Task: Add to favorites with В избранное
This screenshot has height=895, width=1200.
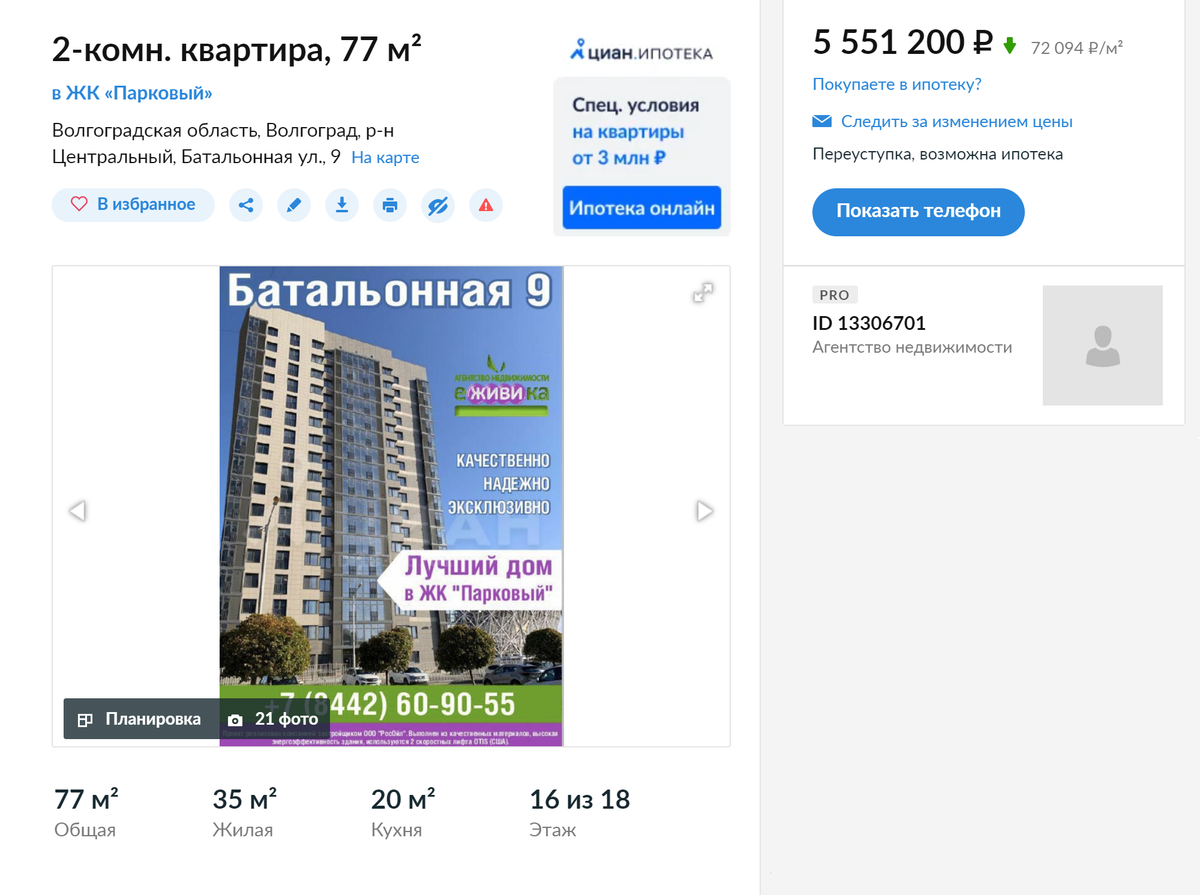Action: click(x=133, y=205)
